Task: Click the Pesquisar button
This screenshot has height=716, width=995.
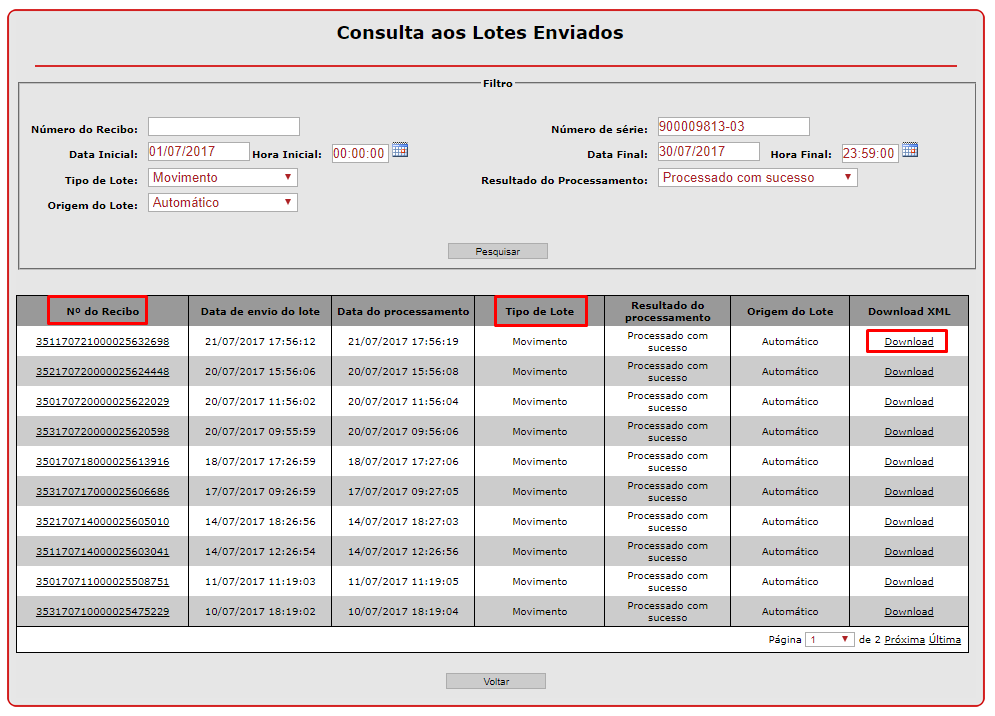Action: (x=498, y=251)
